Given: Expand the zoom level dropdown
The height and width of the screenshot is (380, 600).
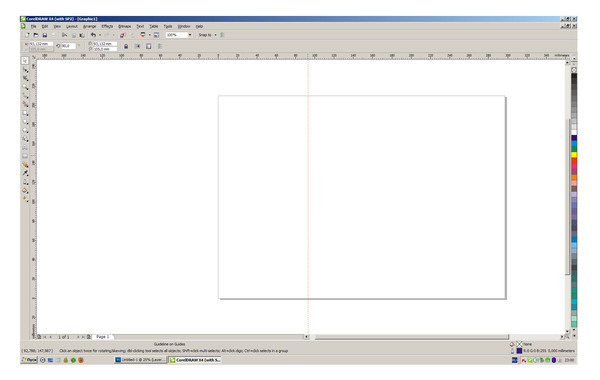Looking at the screenshot, I should click(190, 35).
